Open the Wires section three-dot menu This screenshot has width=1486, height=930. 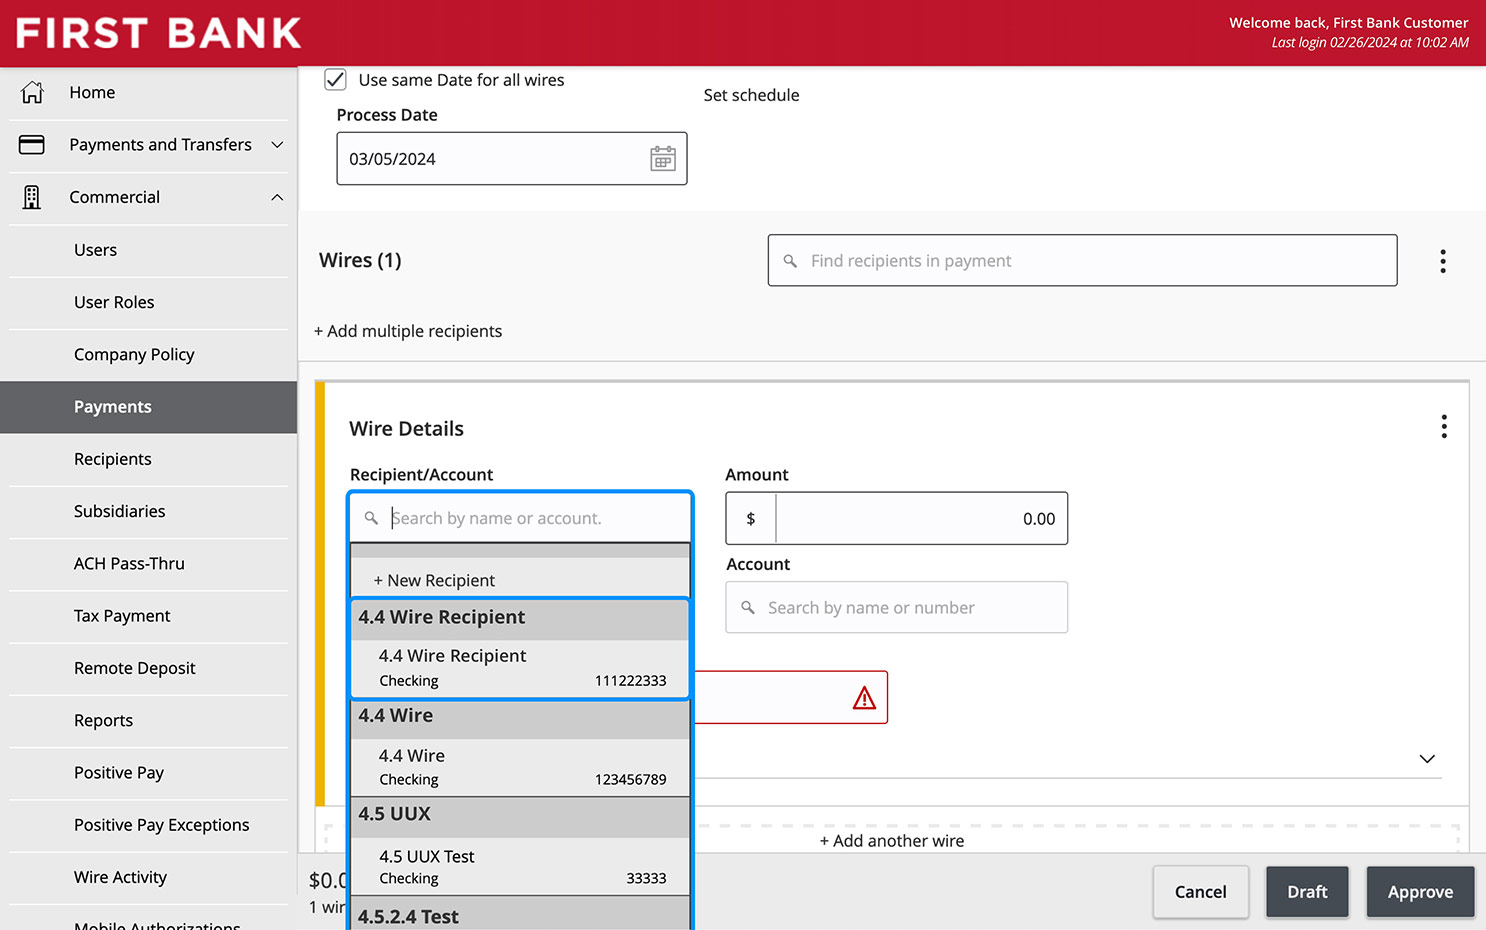pos(1442,261)
